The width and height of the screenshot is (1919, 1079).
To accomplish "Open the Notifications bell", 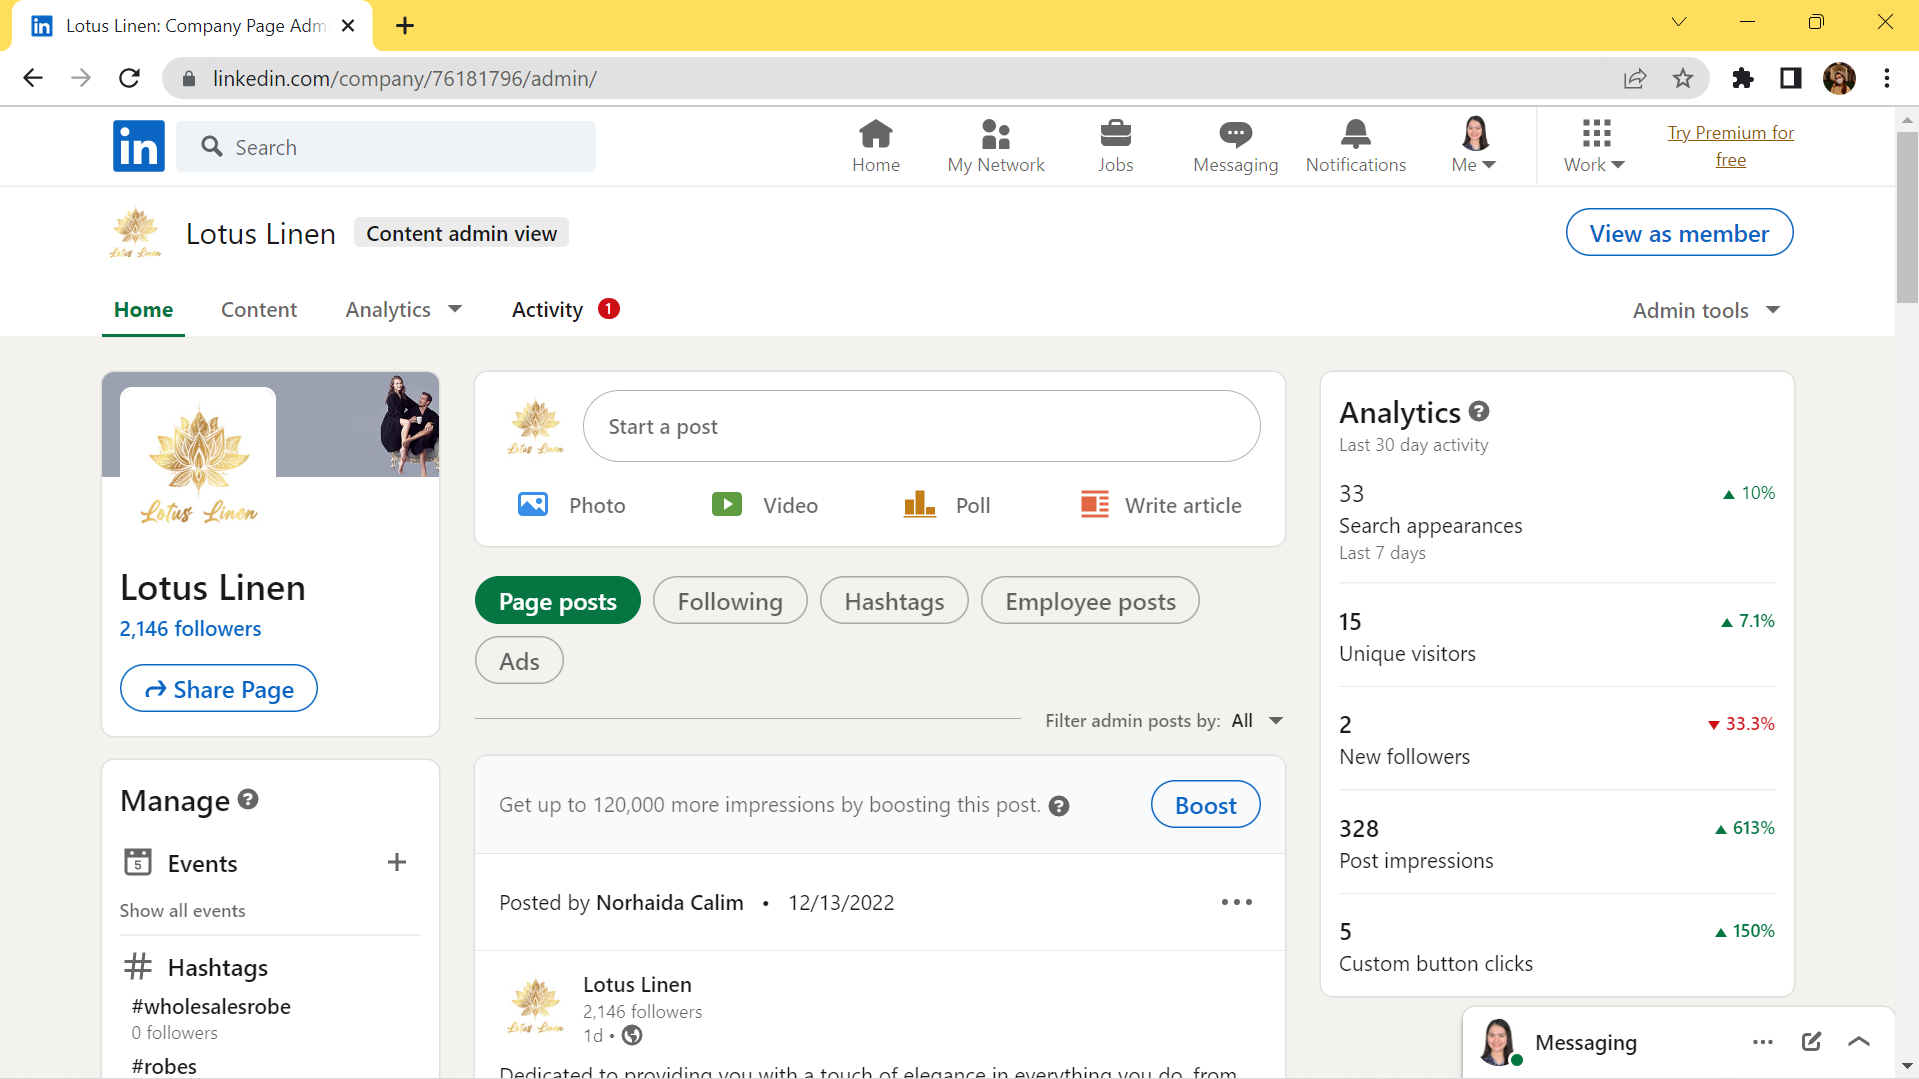I will click(x=1356, y=134).
